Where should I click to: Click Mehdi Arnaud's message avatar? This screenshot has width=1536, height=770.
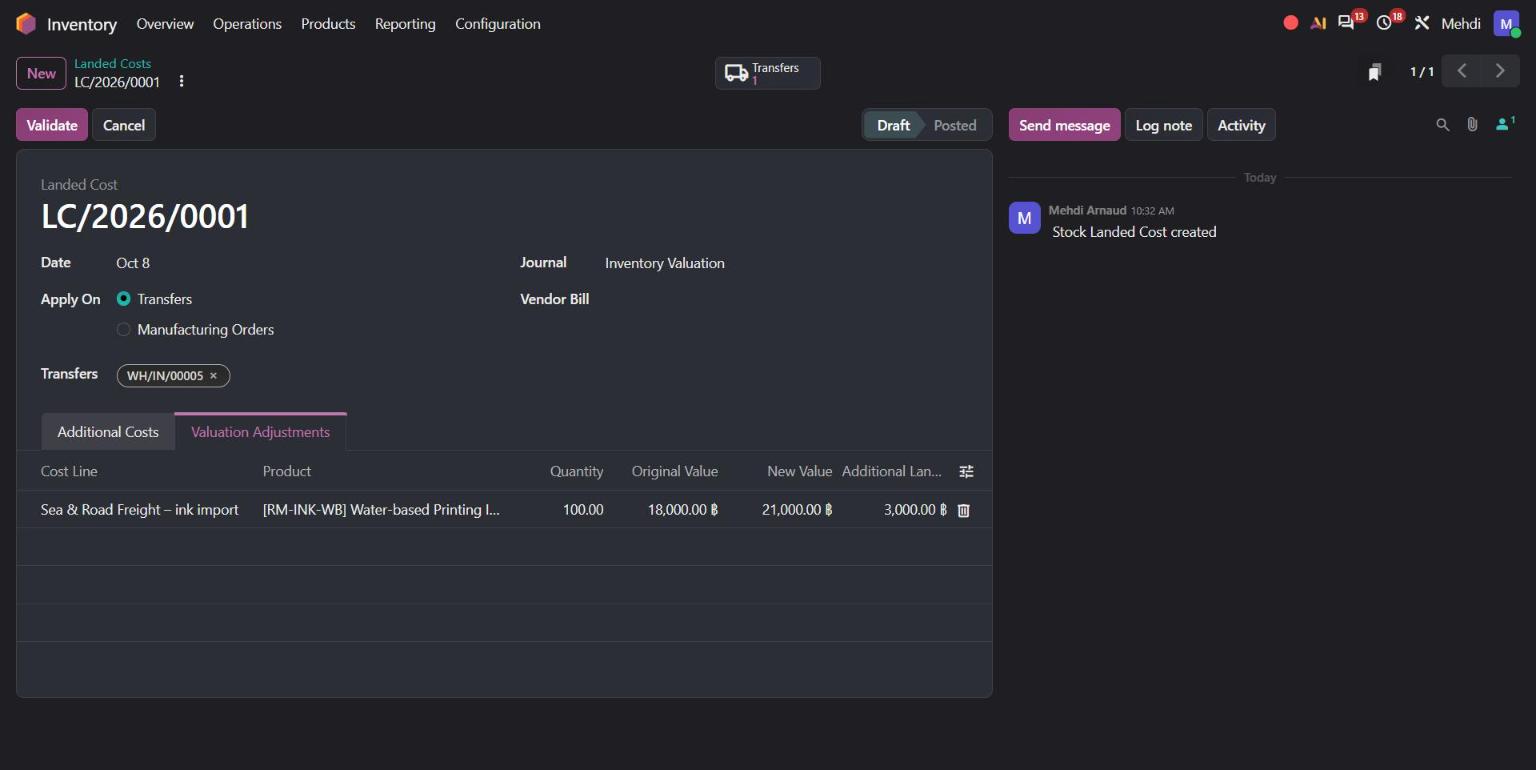[x=1024, y=218]
